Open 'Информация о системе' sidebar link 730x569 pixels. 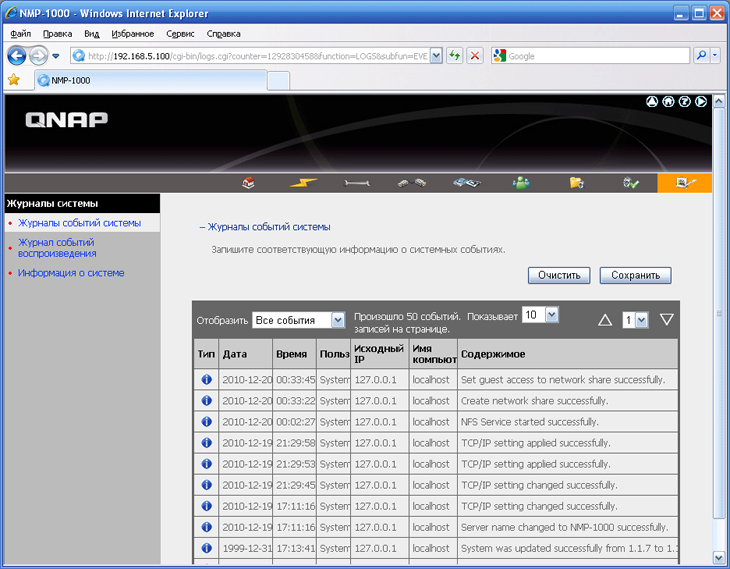coord(71,273)
